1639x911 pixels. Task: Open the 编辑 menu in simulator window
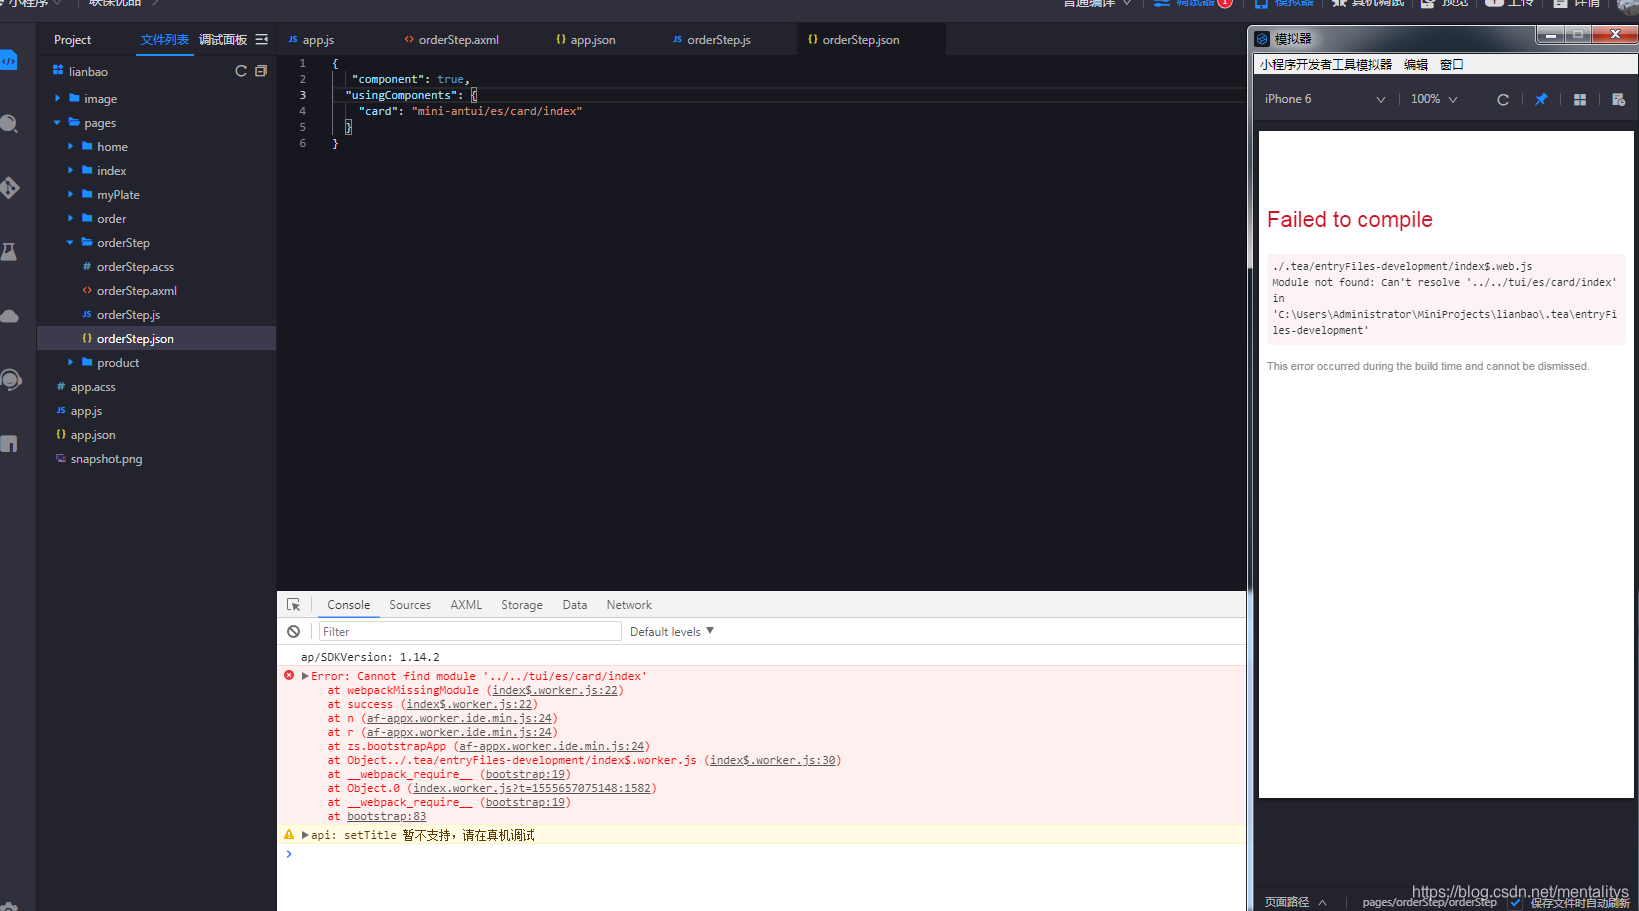point(1416,64)
